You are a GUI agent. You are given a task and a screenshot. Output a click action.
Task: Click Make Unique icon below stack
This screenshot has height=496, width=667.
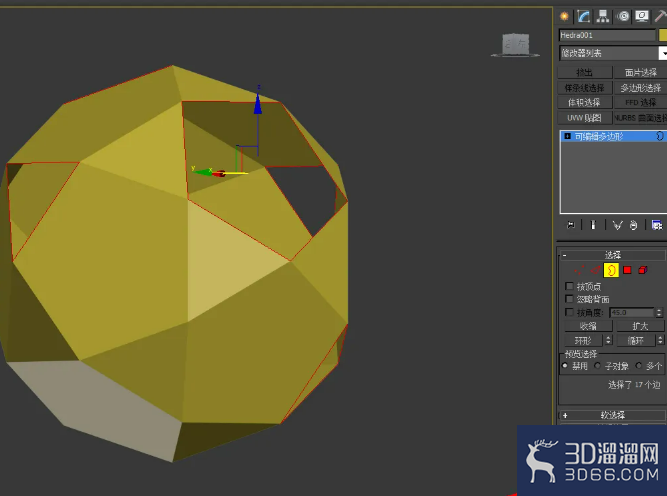click(617, 225)
